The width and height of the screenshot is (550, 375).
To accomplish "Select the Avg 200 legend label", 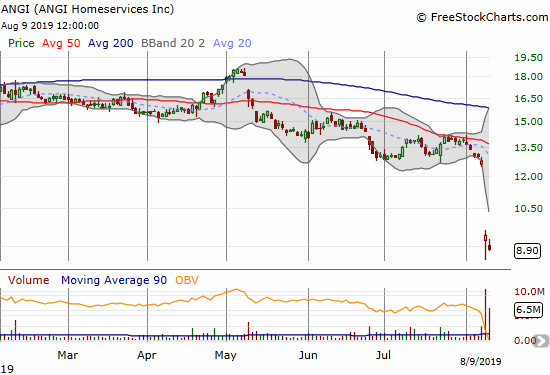I will 110,43.
